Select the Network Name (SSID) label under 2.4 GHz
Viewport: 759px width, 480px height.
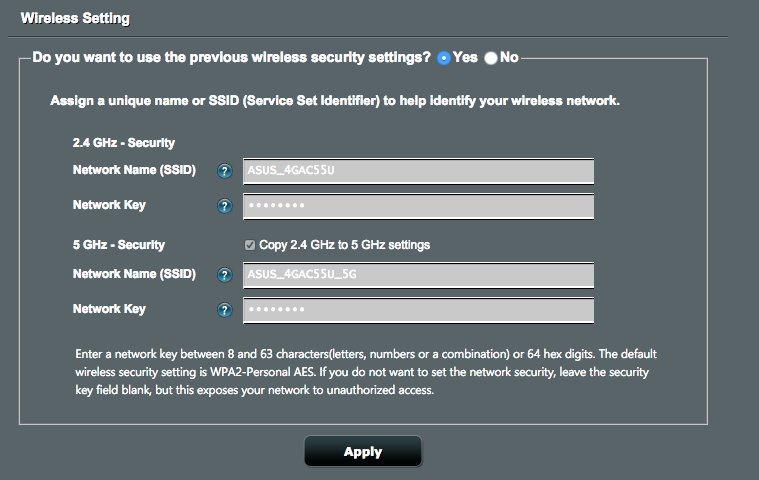point(134,170)
